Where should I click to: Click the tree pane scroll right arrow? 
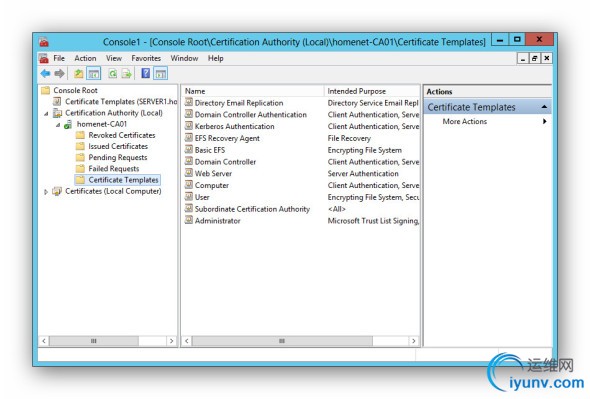click(x=172, y=341)
